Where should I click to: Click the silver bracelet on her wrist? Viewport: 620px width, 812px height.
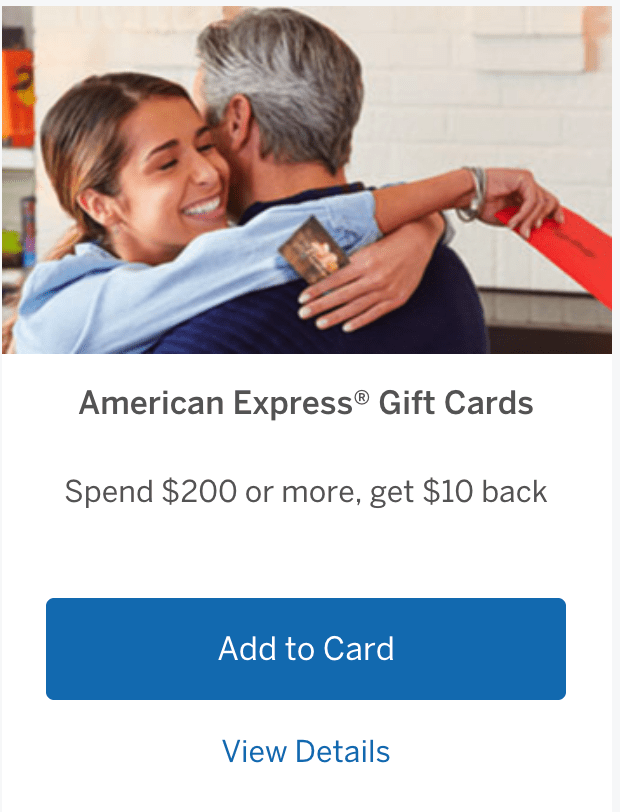(474, 194)
